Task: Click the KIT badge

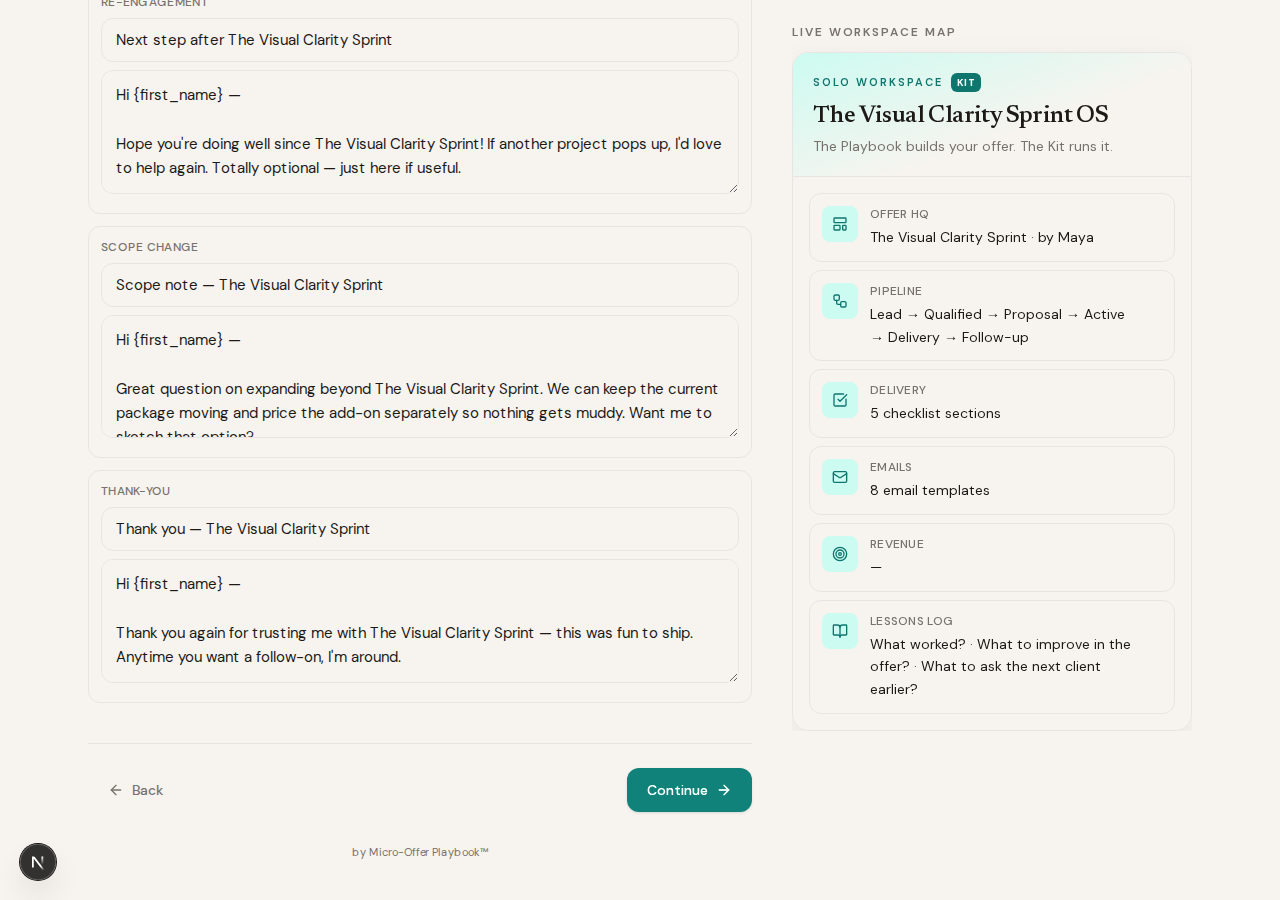Action: tap(966, 83)
